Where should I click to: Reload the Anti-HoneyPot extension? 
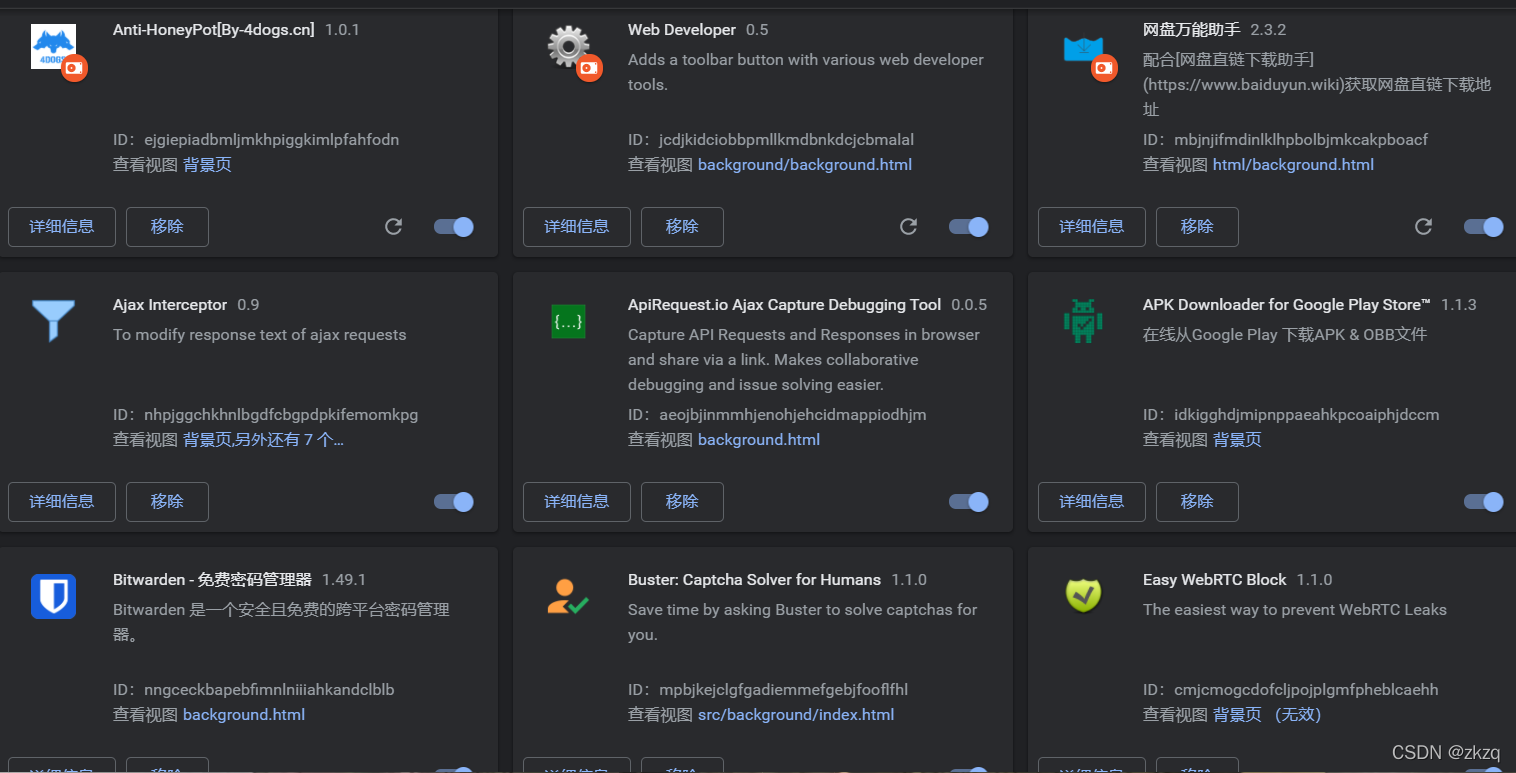tap(394, 227)
